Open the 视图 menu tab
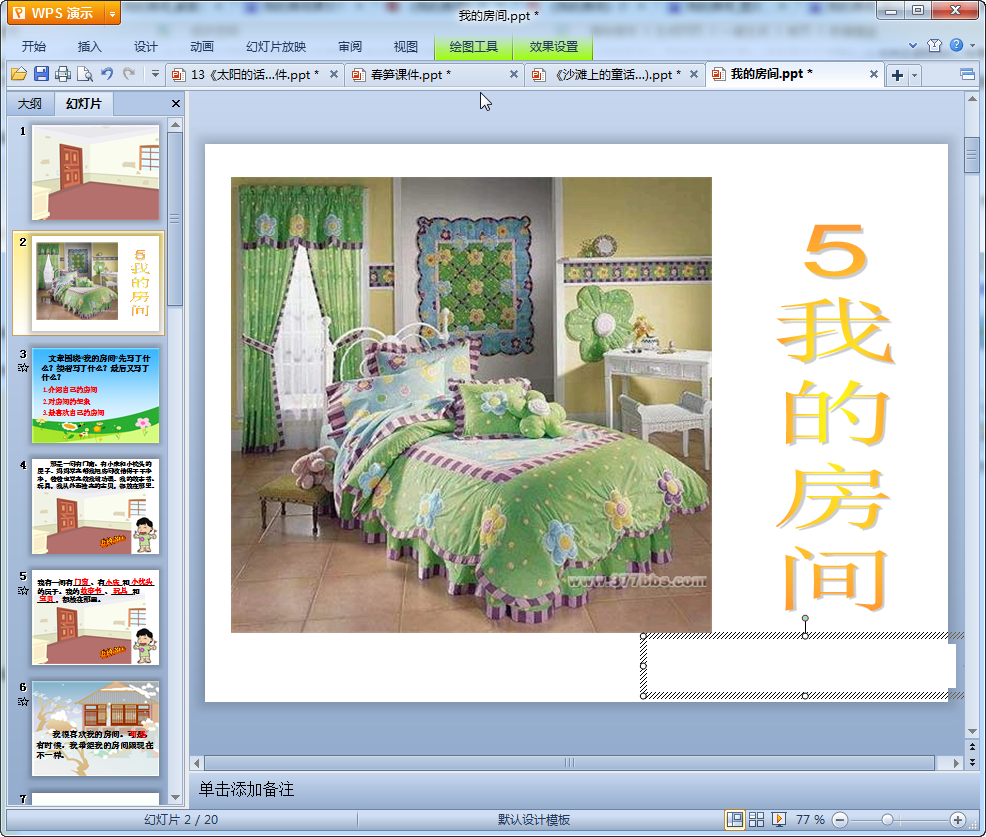Screen dimensions: 986x837 click(x=406, y=47)
